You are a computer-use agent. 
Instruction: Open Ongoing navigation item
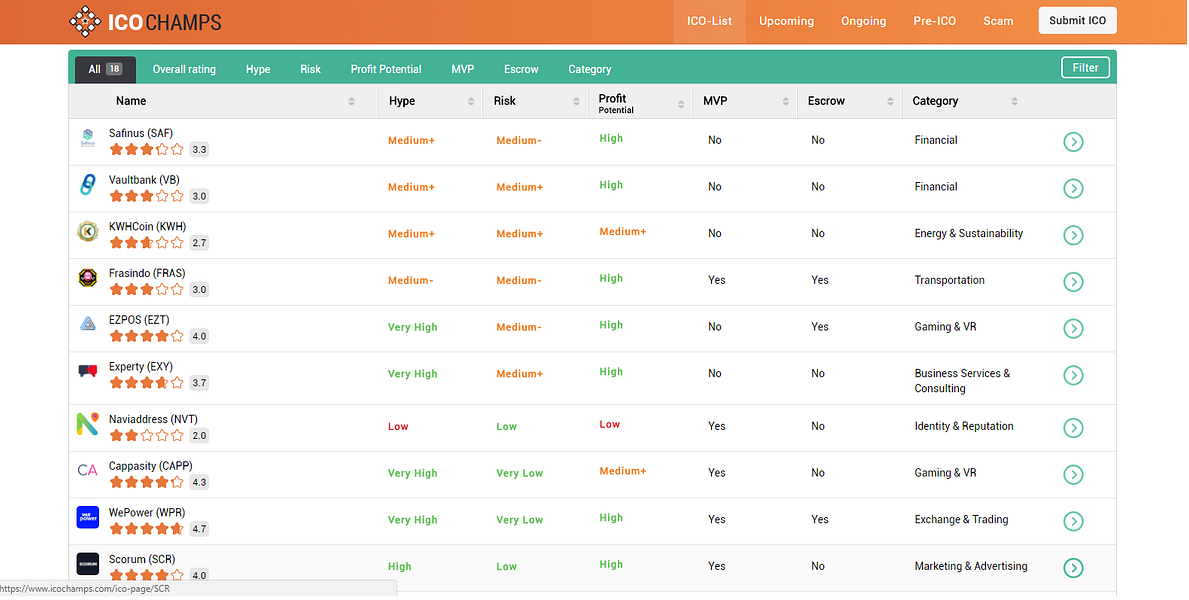[x=864, y=21]
